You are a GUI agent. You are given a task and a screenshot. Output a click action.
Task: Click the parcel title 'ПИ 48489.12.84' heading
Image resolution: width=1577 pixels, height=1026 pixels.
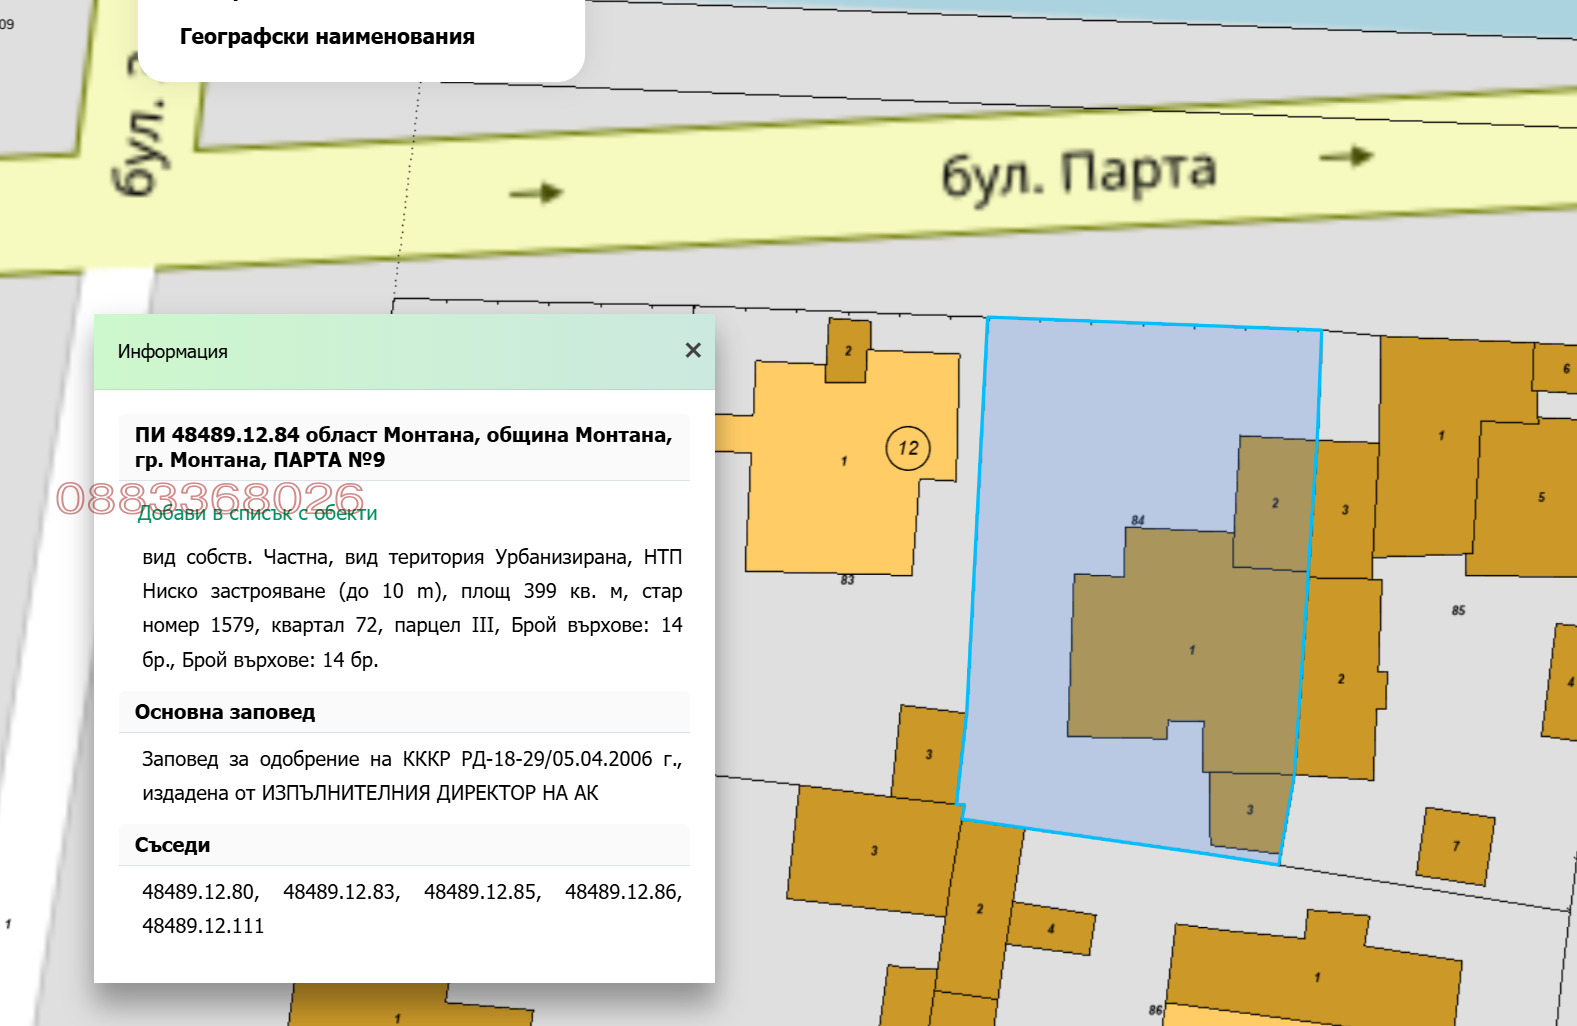pos(403,447)
